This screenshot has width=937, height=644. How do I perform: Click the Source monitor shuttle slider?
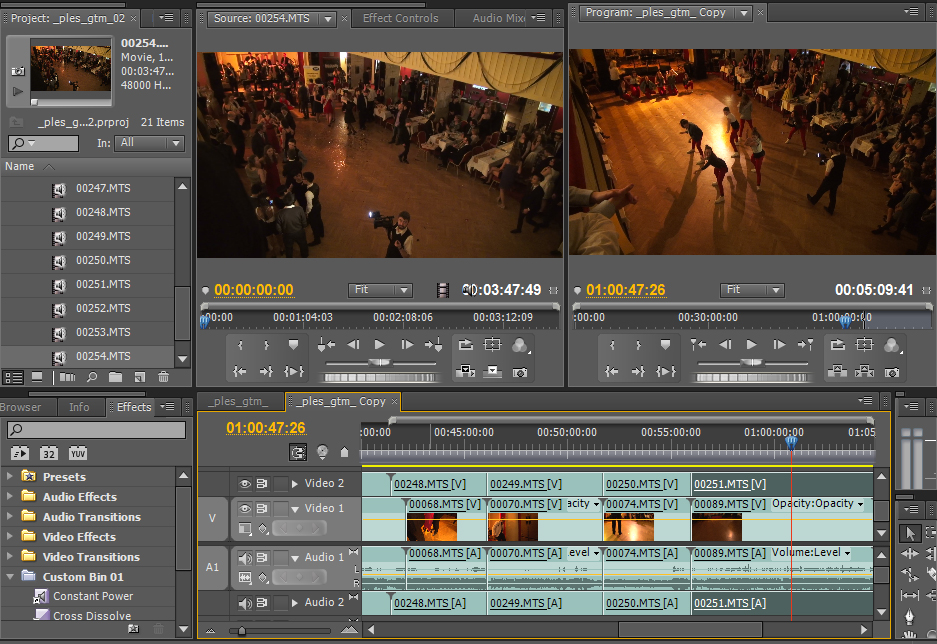tap(379, 362)
